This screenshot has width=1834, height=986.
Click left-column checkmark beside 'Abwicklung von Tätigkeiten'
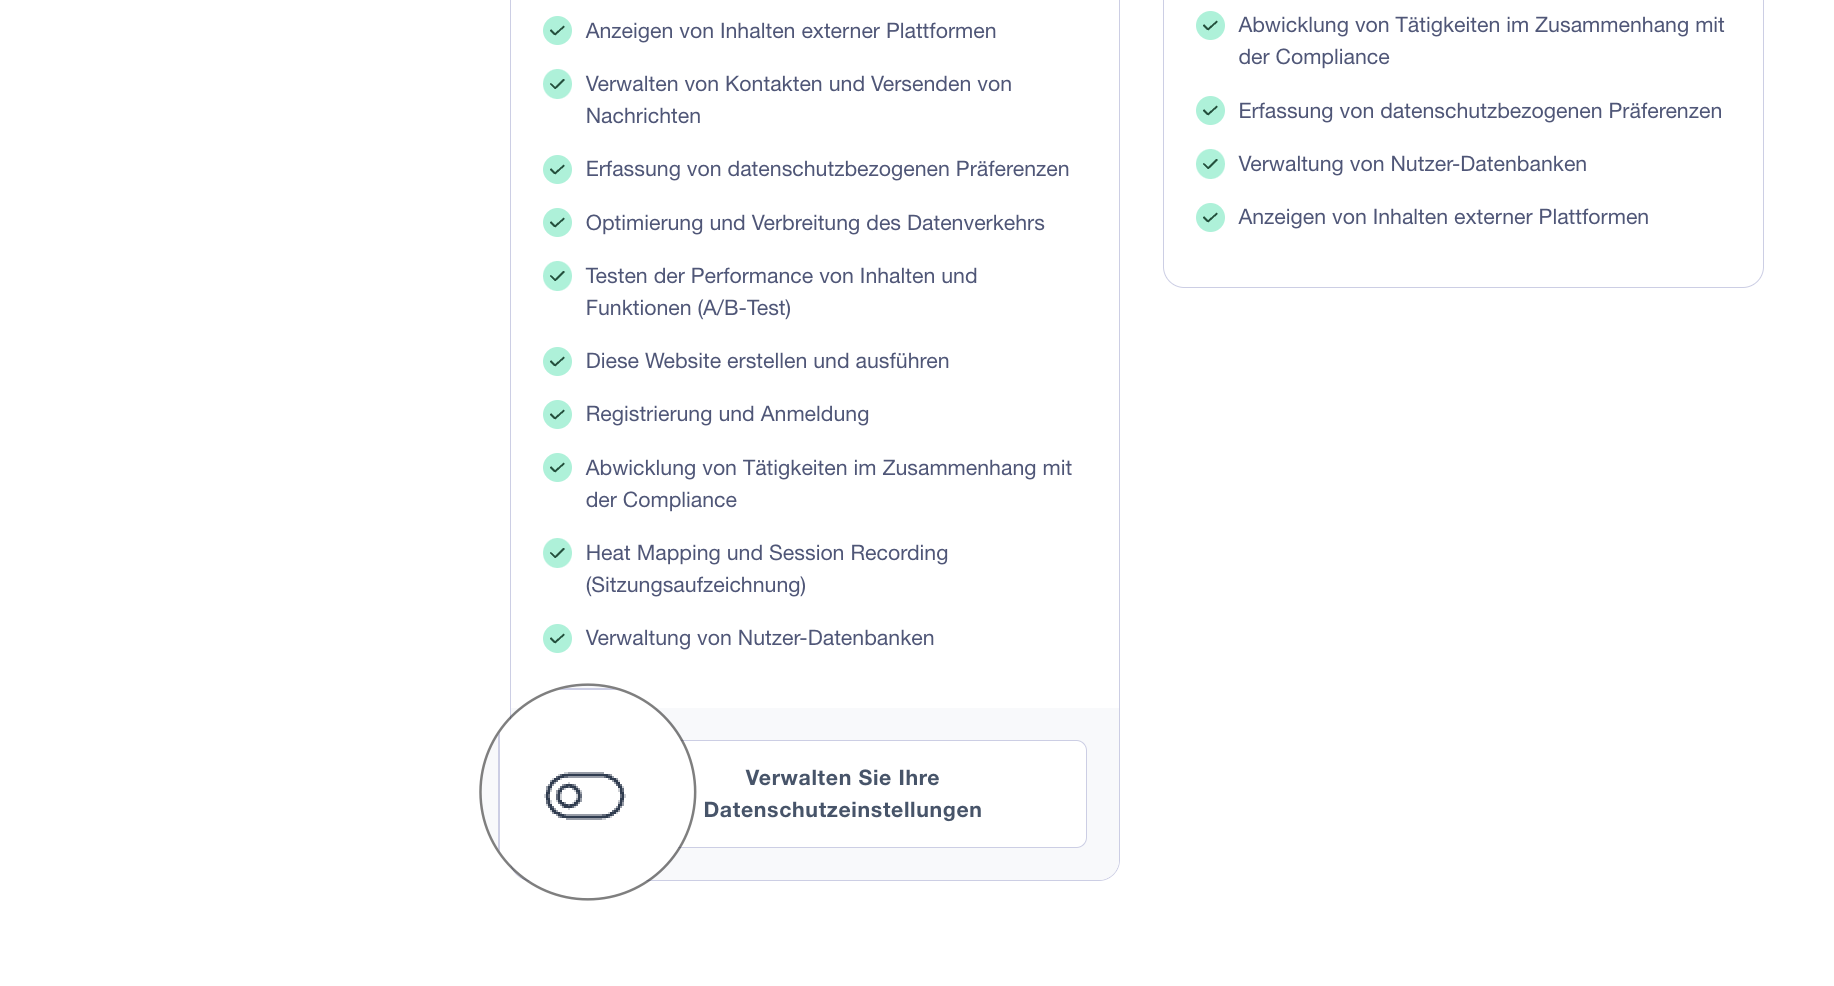click(x=557, y=468)
